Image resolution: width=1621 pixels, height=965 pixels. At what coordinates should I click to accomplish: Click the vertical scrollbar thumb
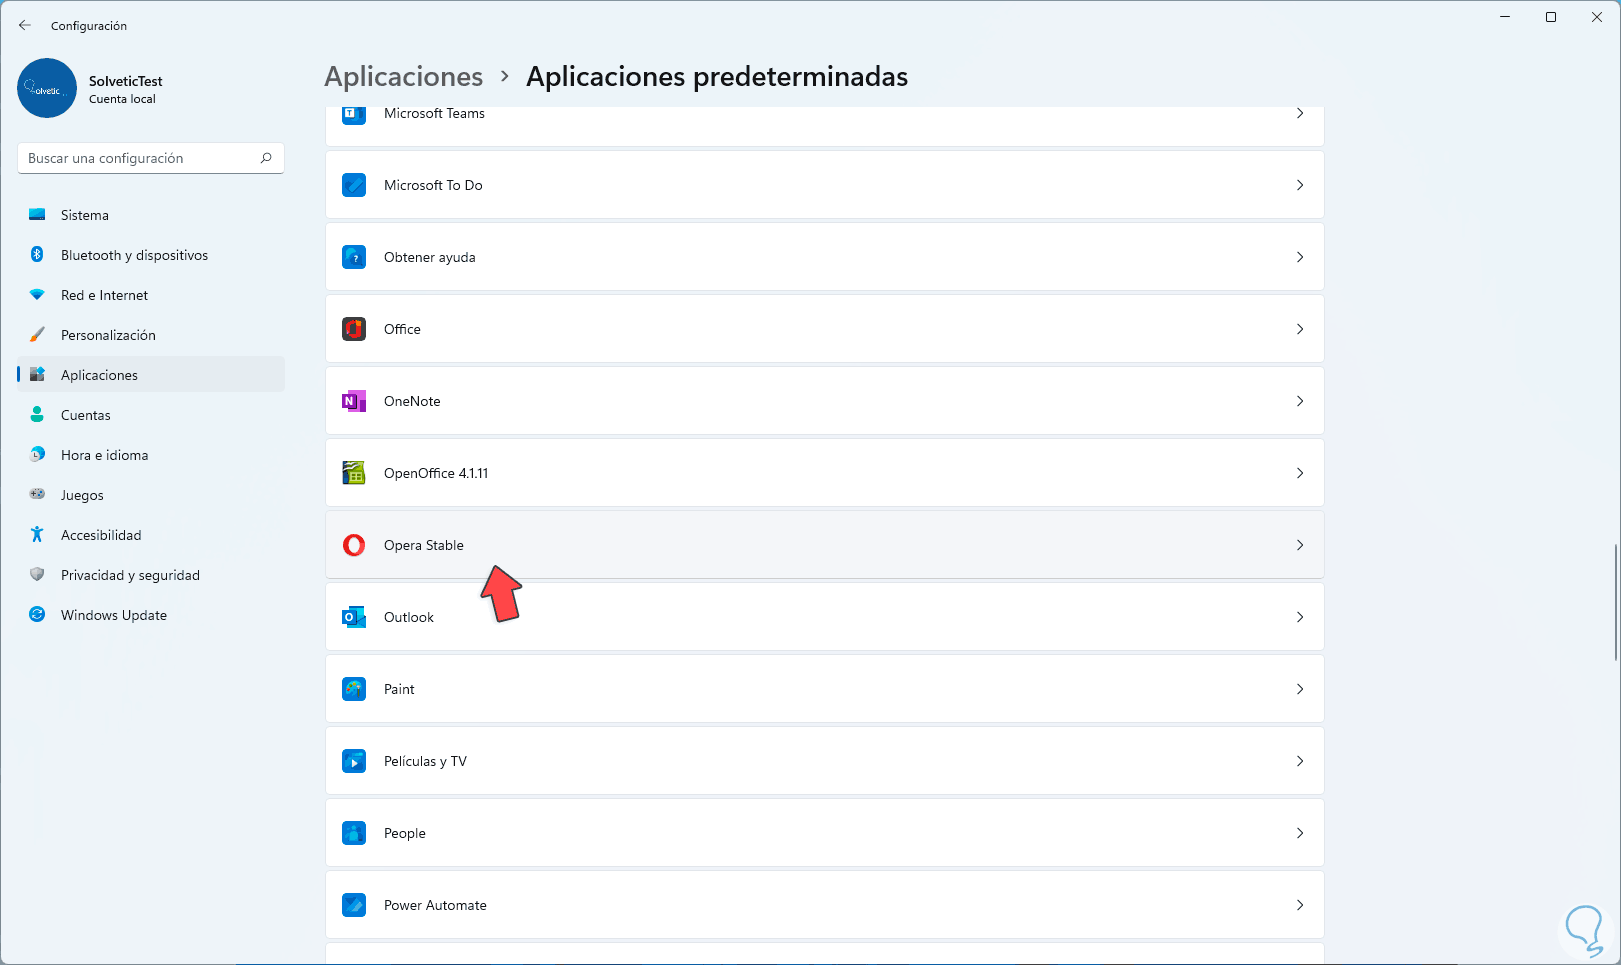pyautogui.click(x=1616, y=602)
